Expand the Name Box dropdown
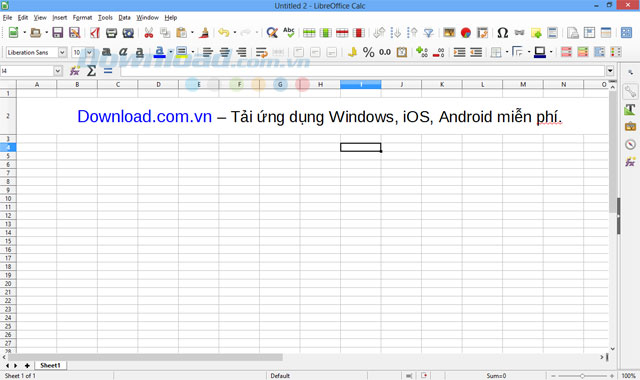 [58, 71]
